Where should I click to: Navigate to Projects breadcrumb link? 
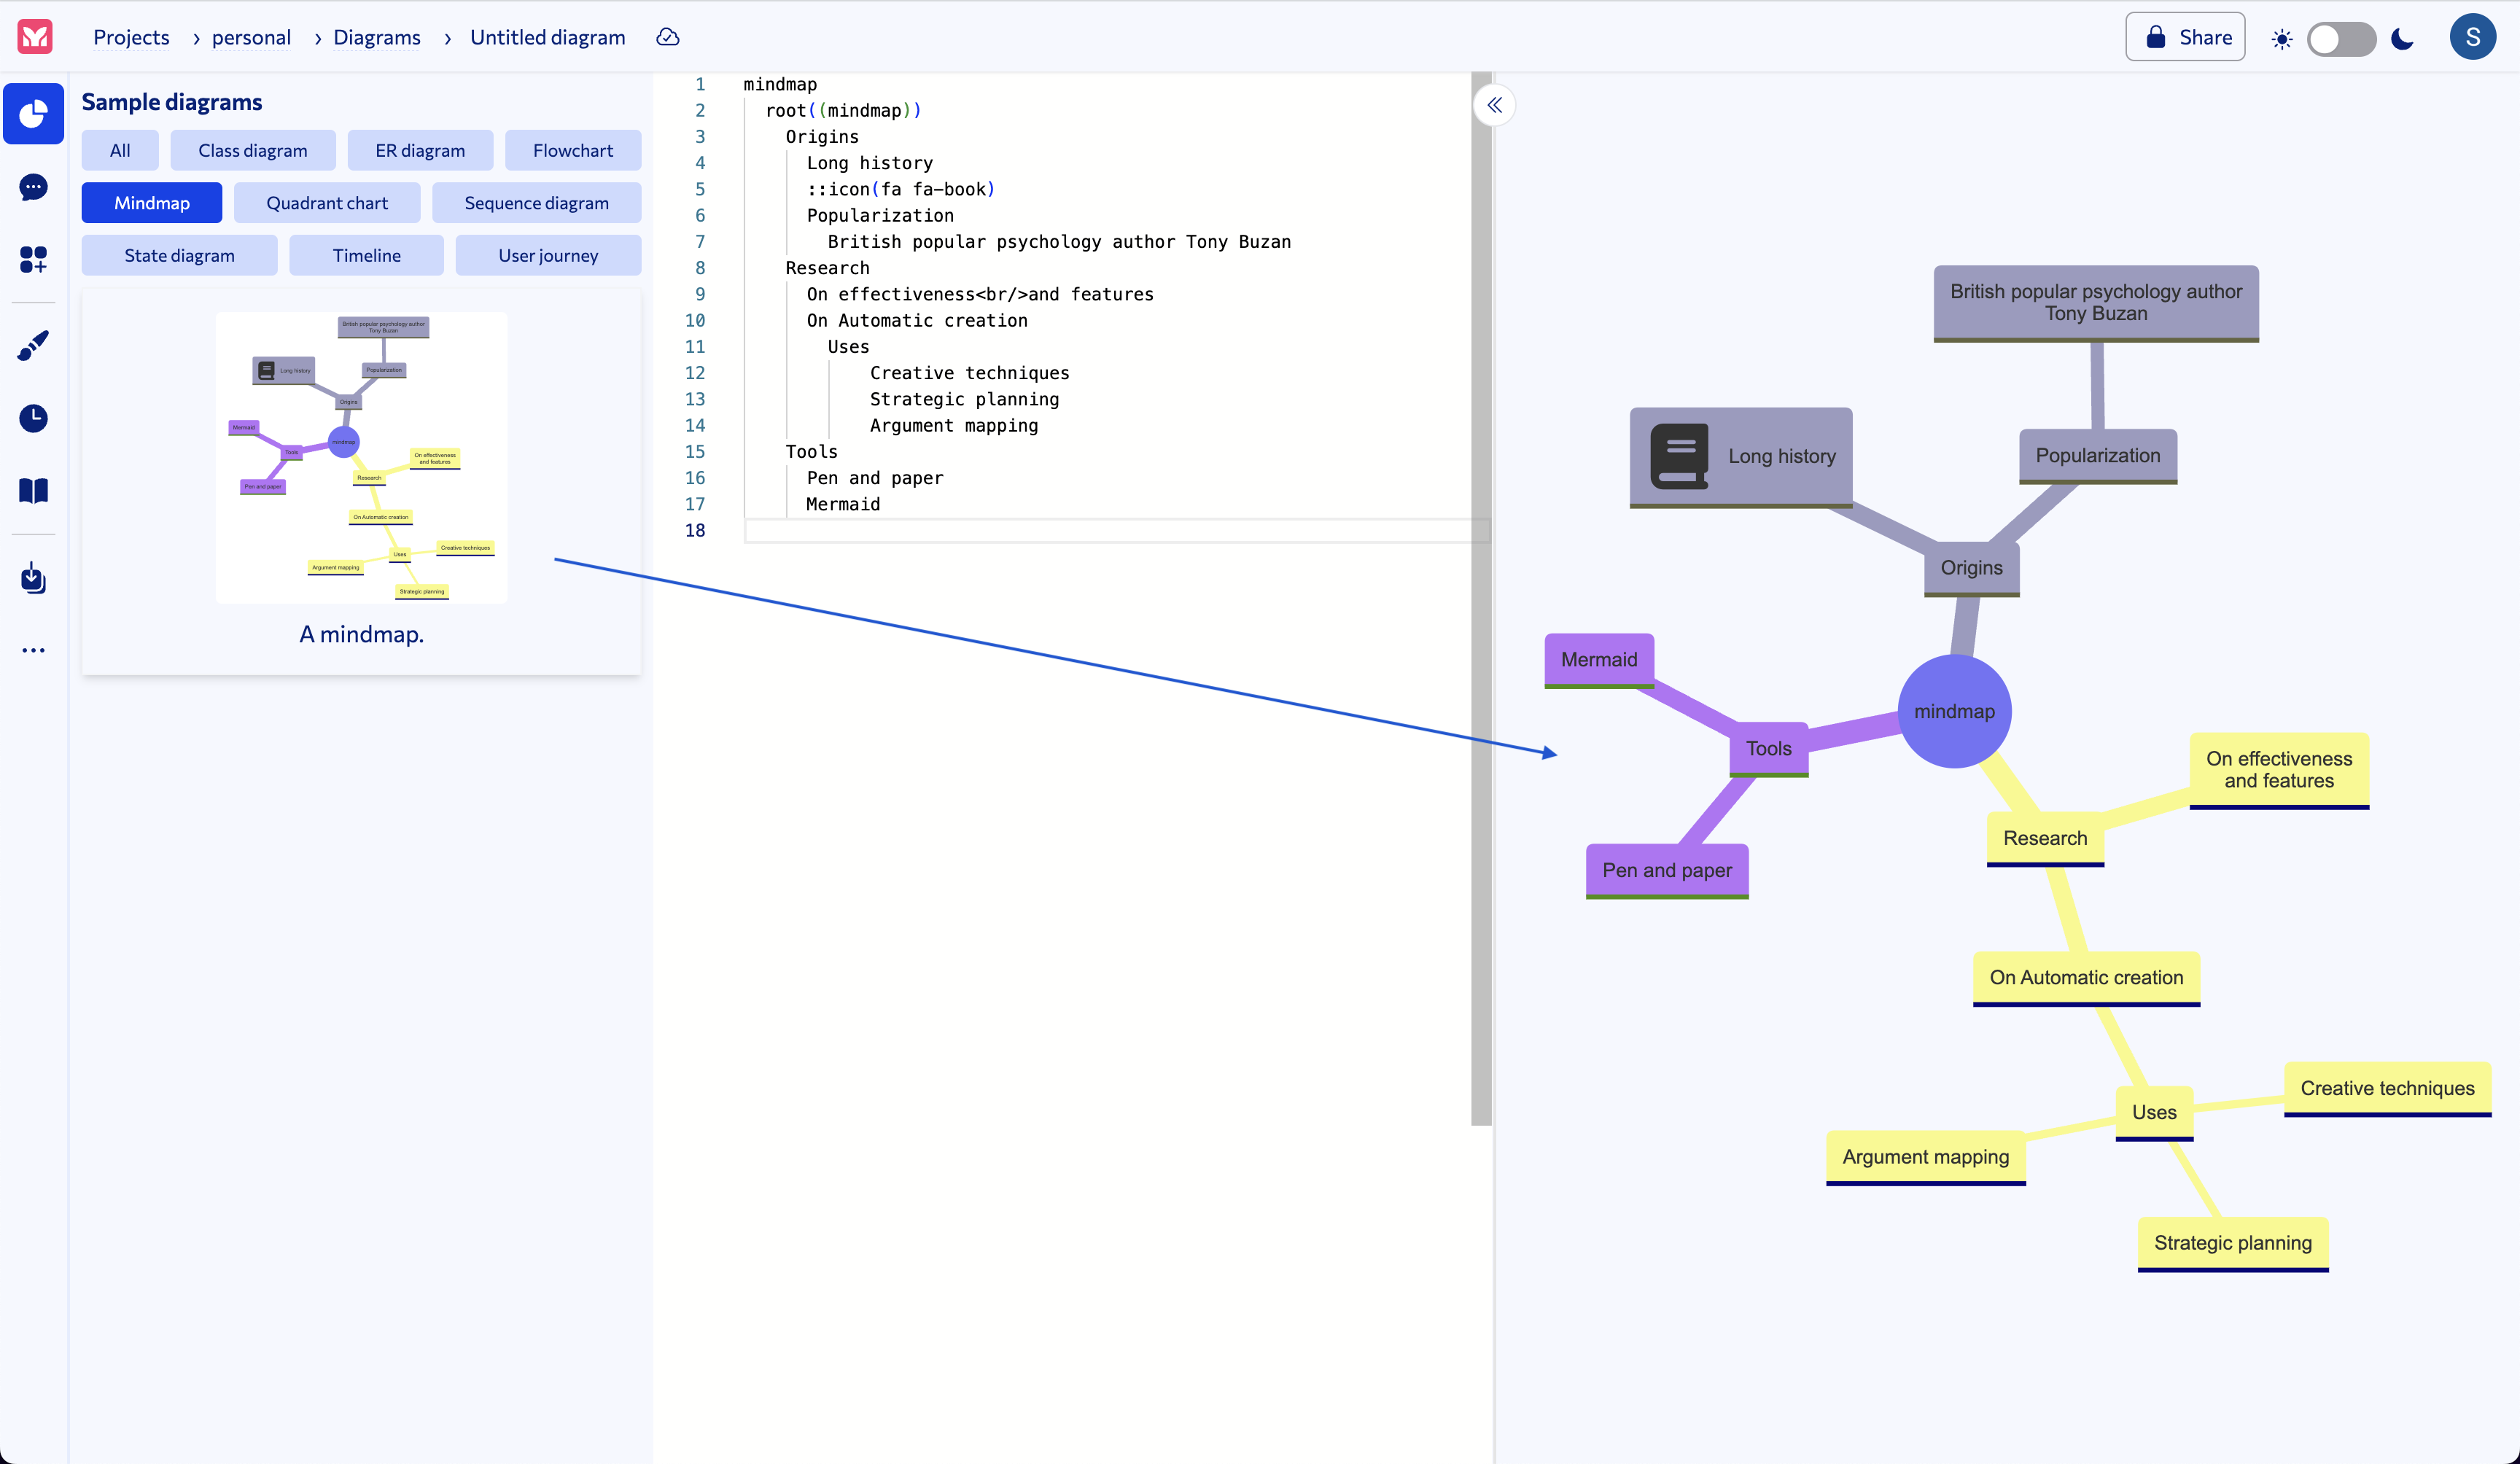tap(131, 37)
